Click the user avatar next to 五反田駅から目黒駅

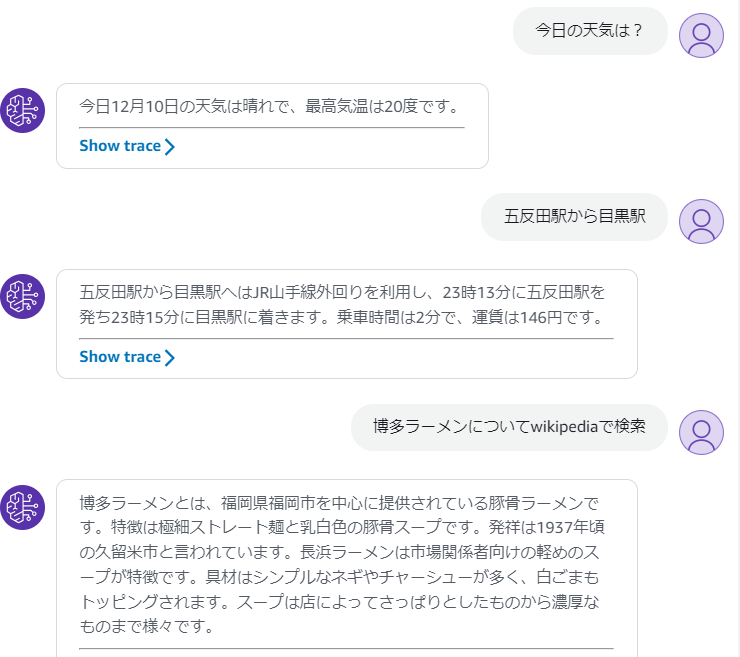tap(701, 221)
